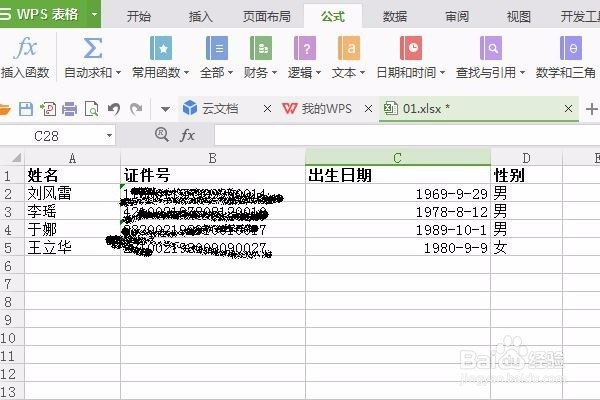Open the 财务 functions book icon

coord(261,48)
